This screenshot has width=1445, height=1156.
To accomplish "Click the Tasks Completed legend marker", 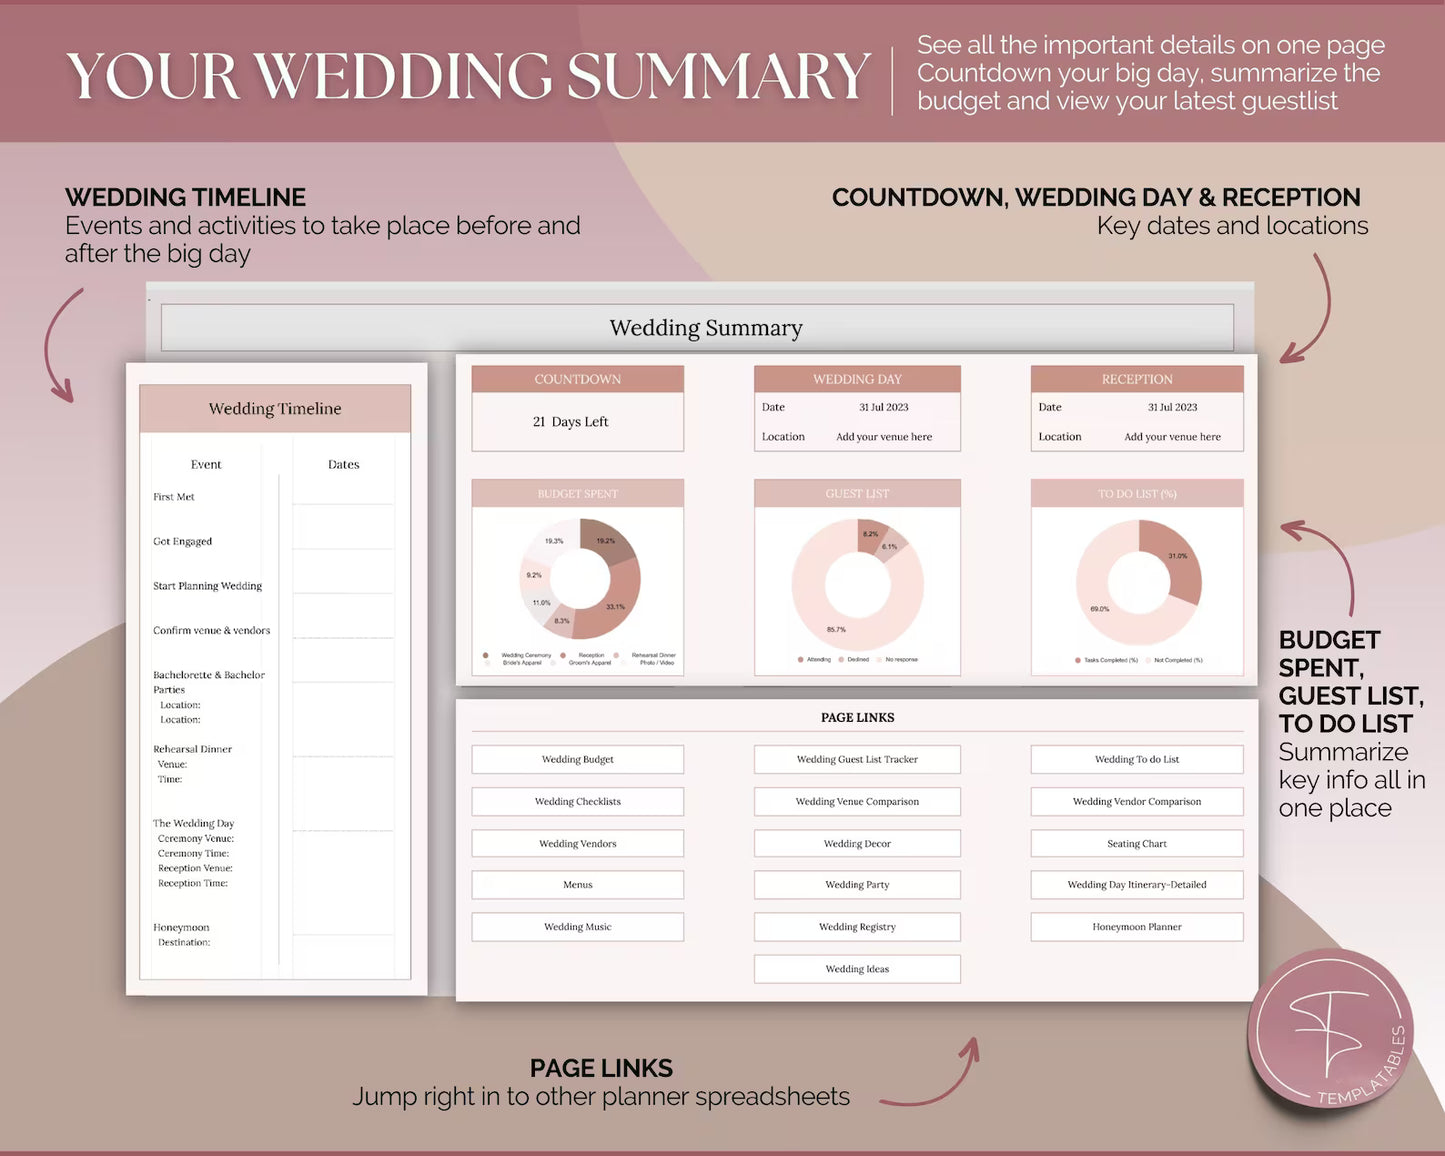I will click(x=1078, y=660).
